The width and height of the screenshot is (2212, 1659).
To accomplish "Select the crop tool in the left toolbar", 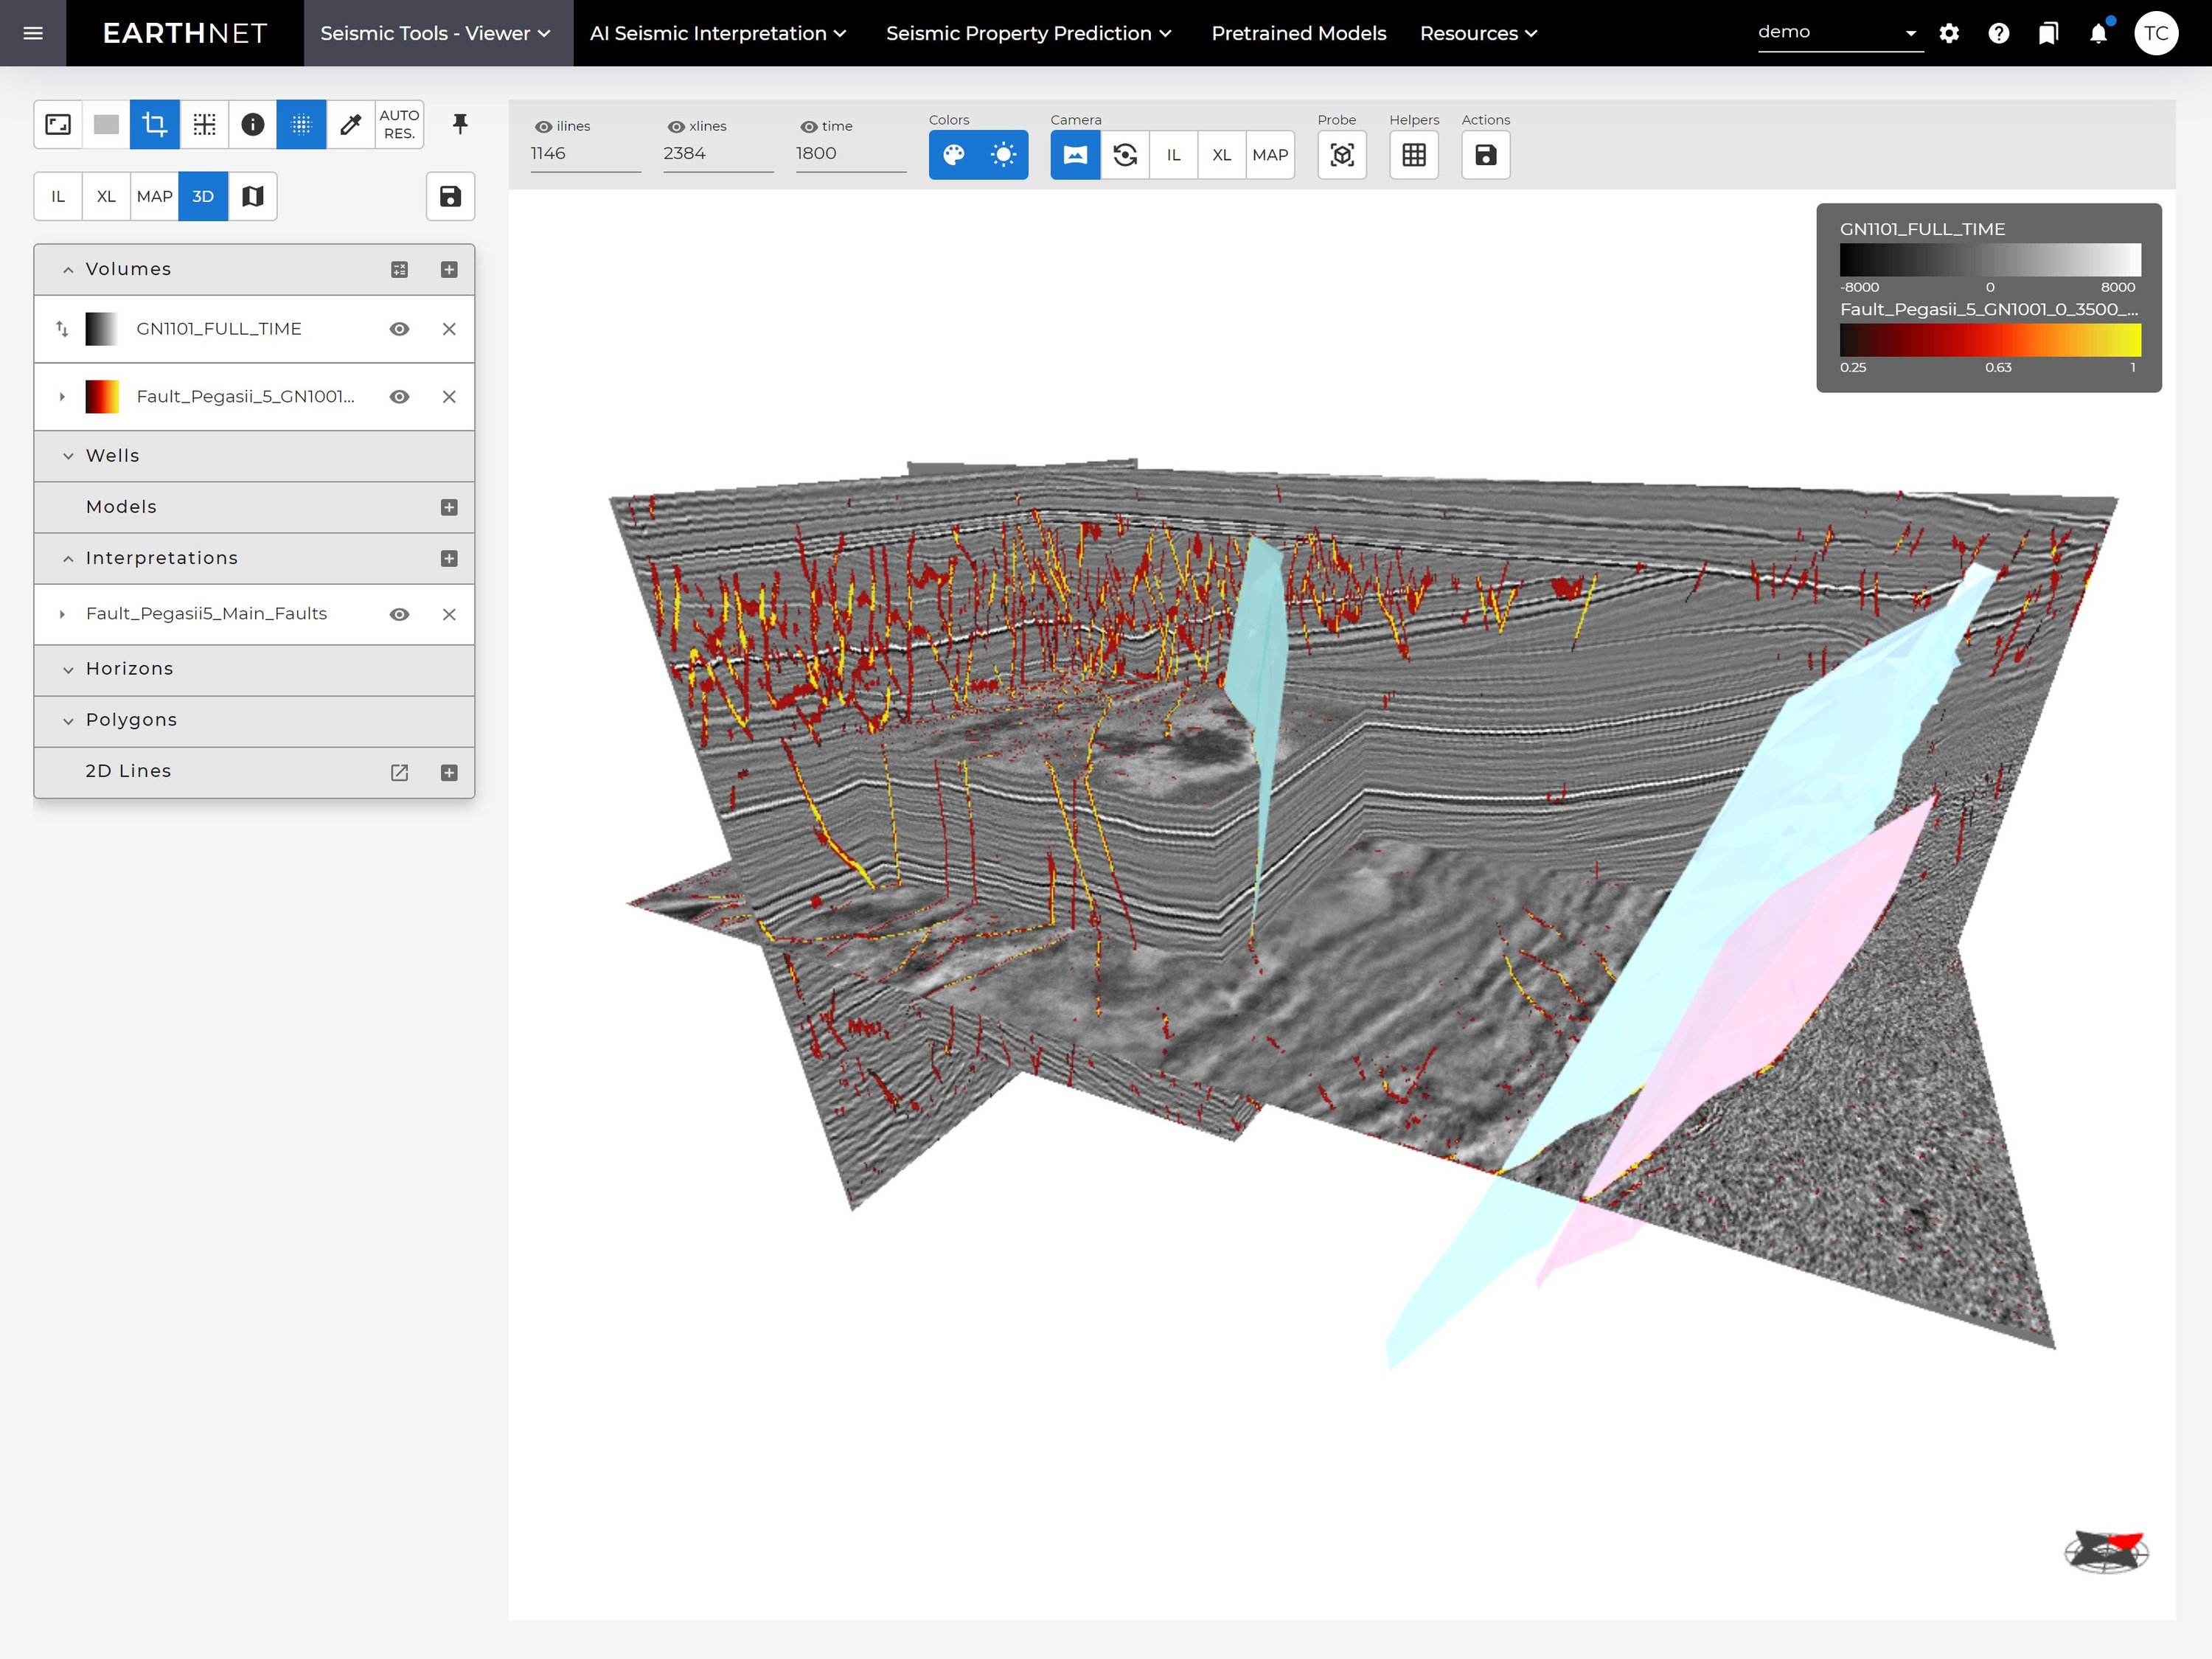I will pos(154,123).
